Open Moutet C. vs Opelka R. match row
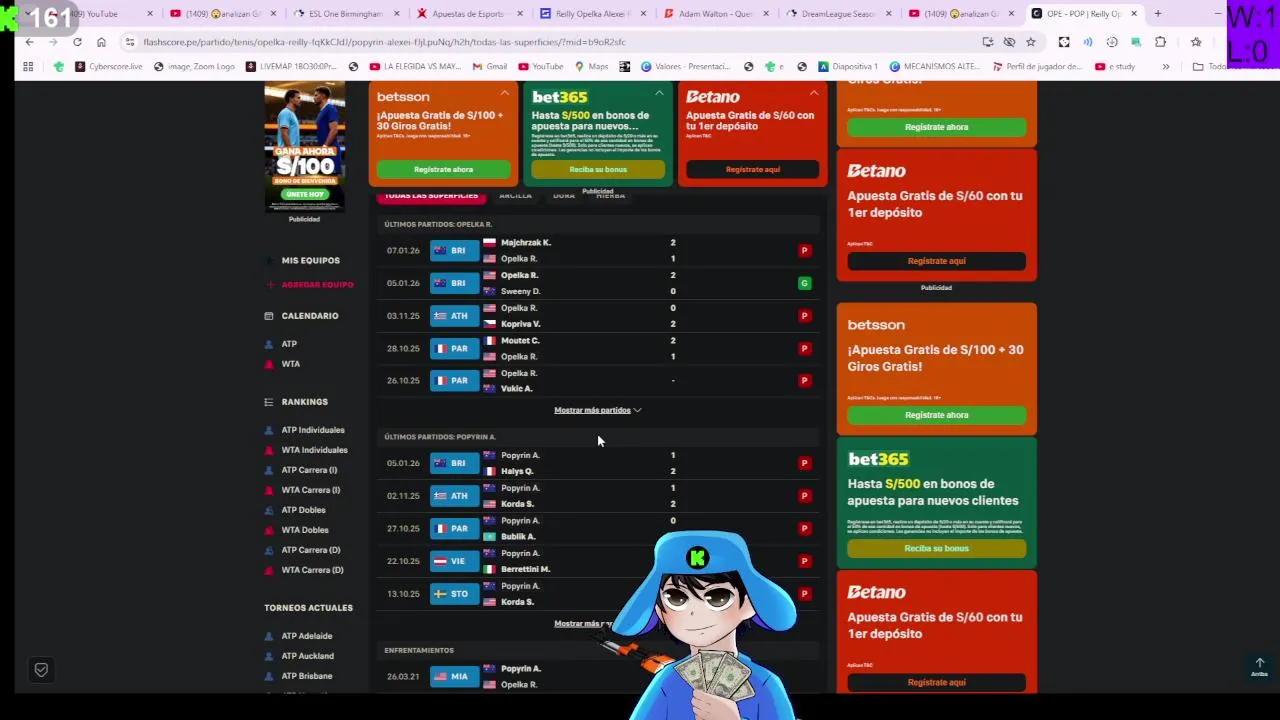1280x720 pixels. point(598,348)
